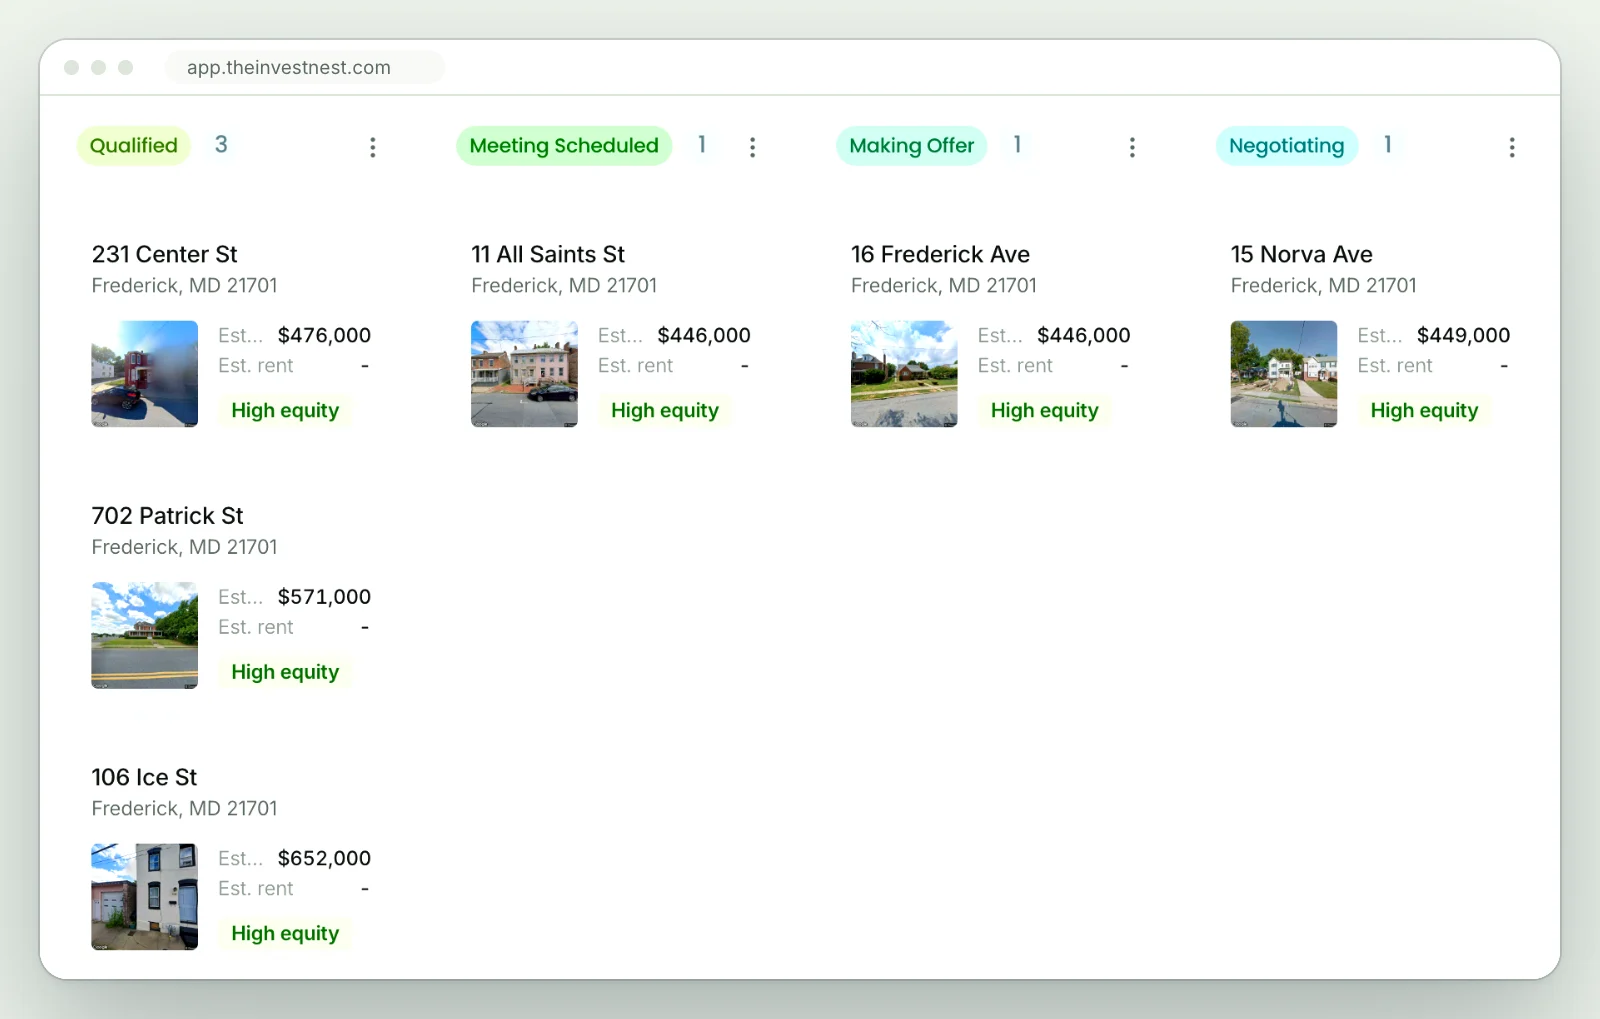1600x1019 pixels.
Task: Click High equity tag on 16 Frederick Ave
Action: 1045,411
